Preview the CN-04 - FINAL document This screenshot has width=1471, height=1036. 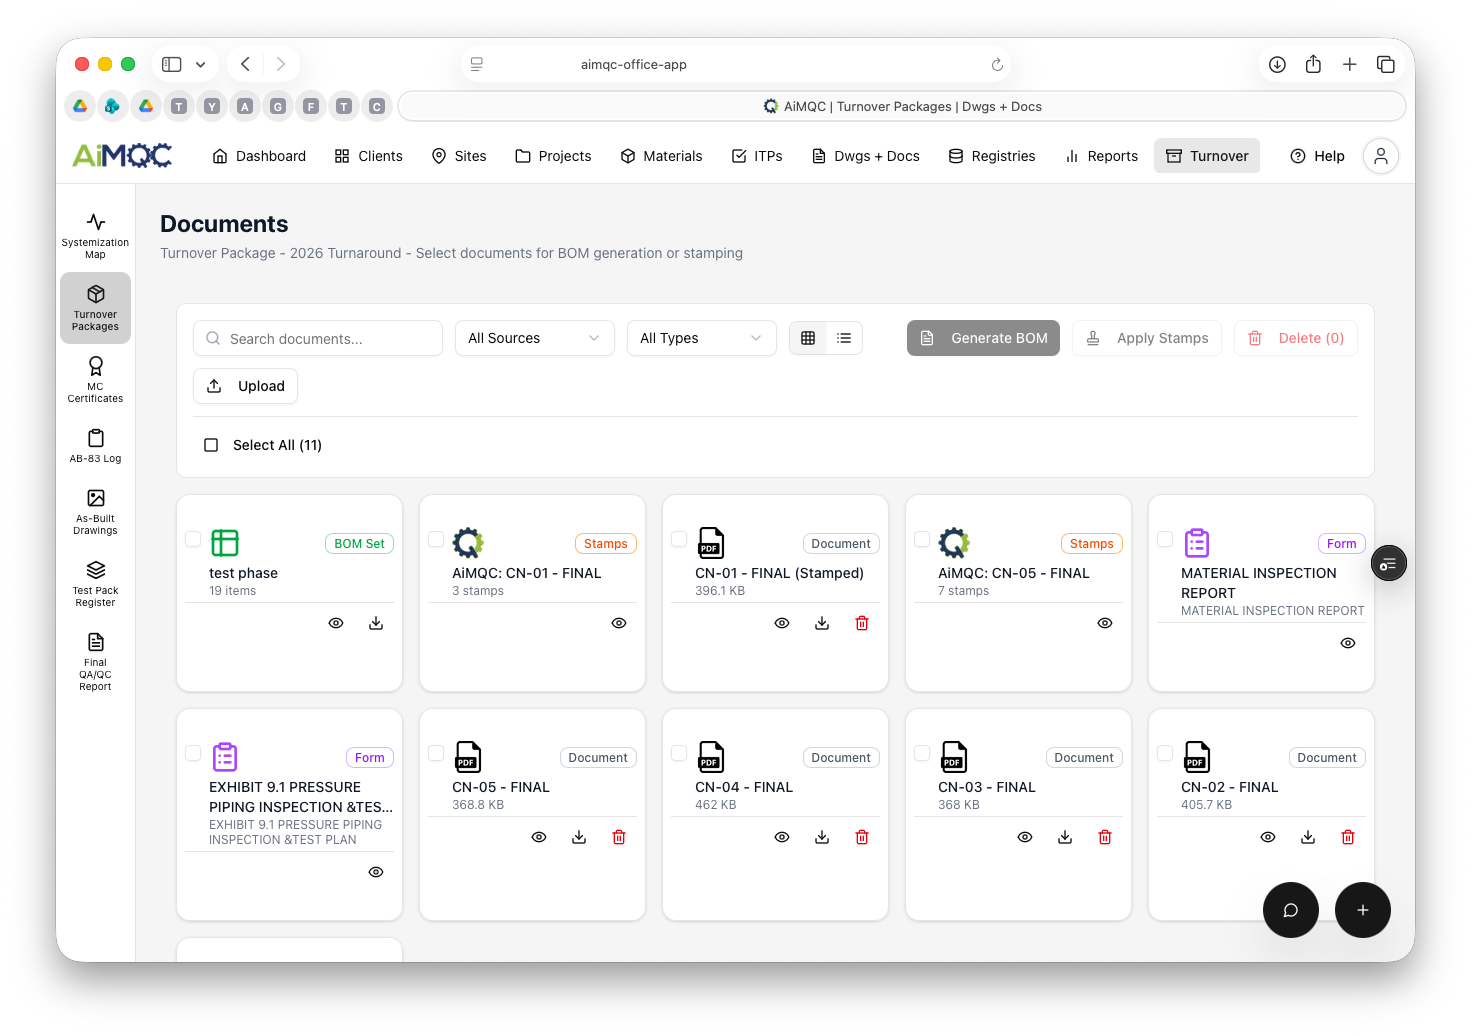[782, 837]
